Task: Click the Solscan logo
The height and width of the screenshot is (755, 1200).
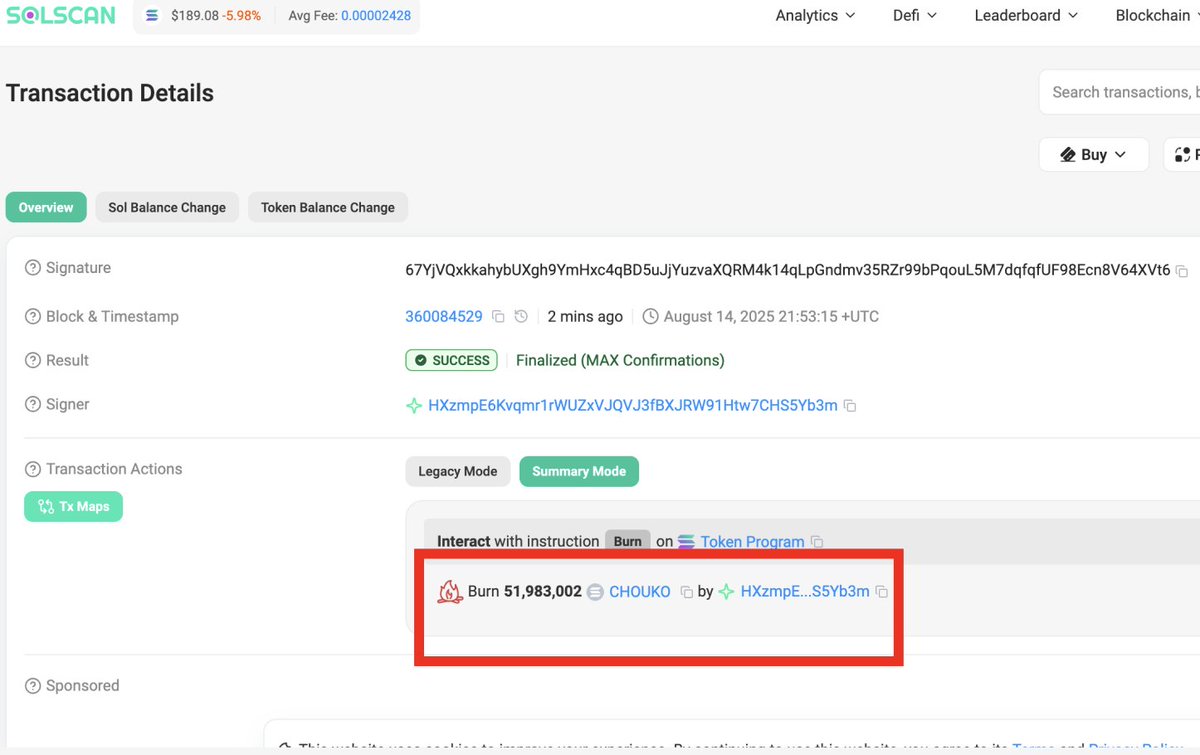Action: 60,15
